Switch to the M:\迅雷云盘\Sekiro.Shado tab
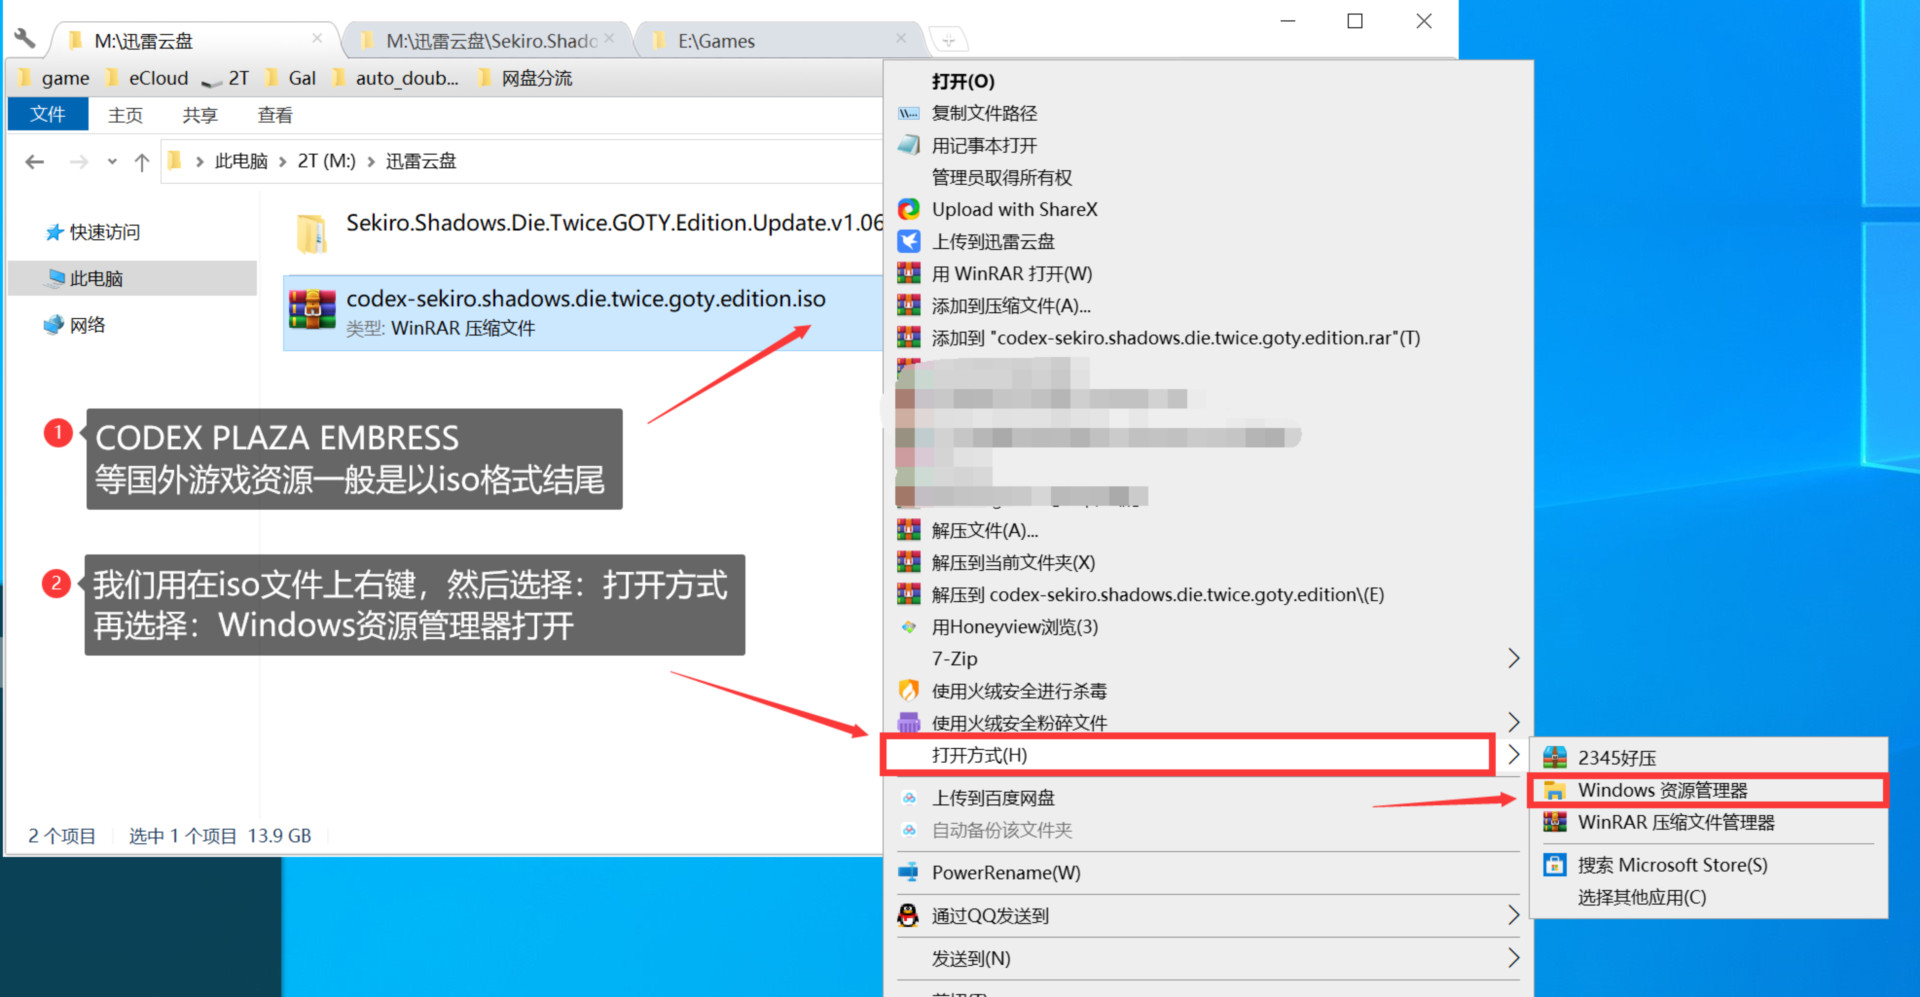This screenshot has height=997, width=1920. tap(490, 41)
